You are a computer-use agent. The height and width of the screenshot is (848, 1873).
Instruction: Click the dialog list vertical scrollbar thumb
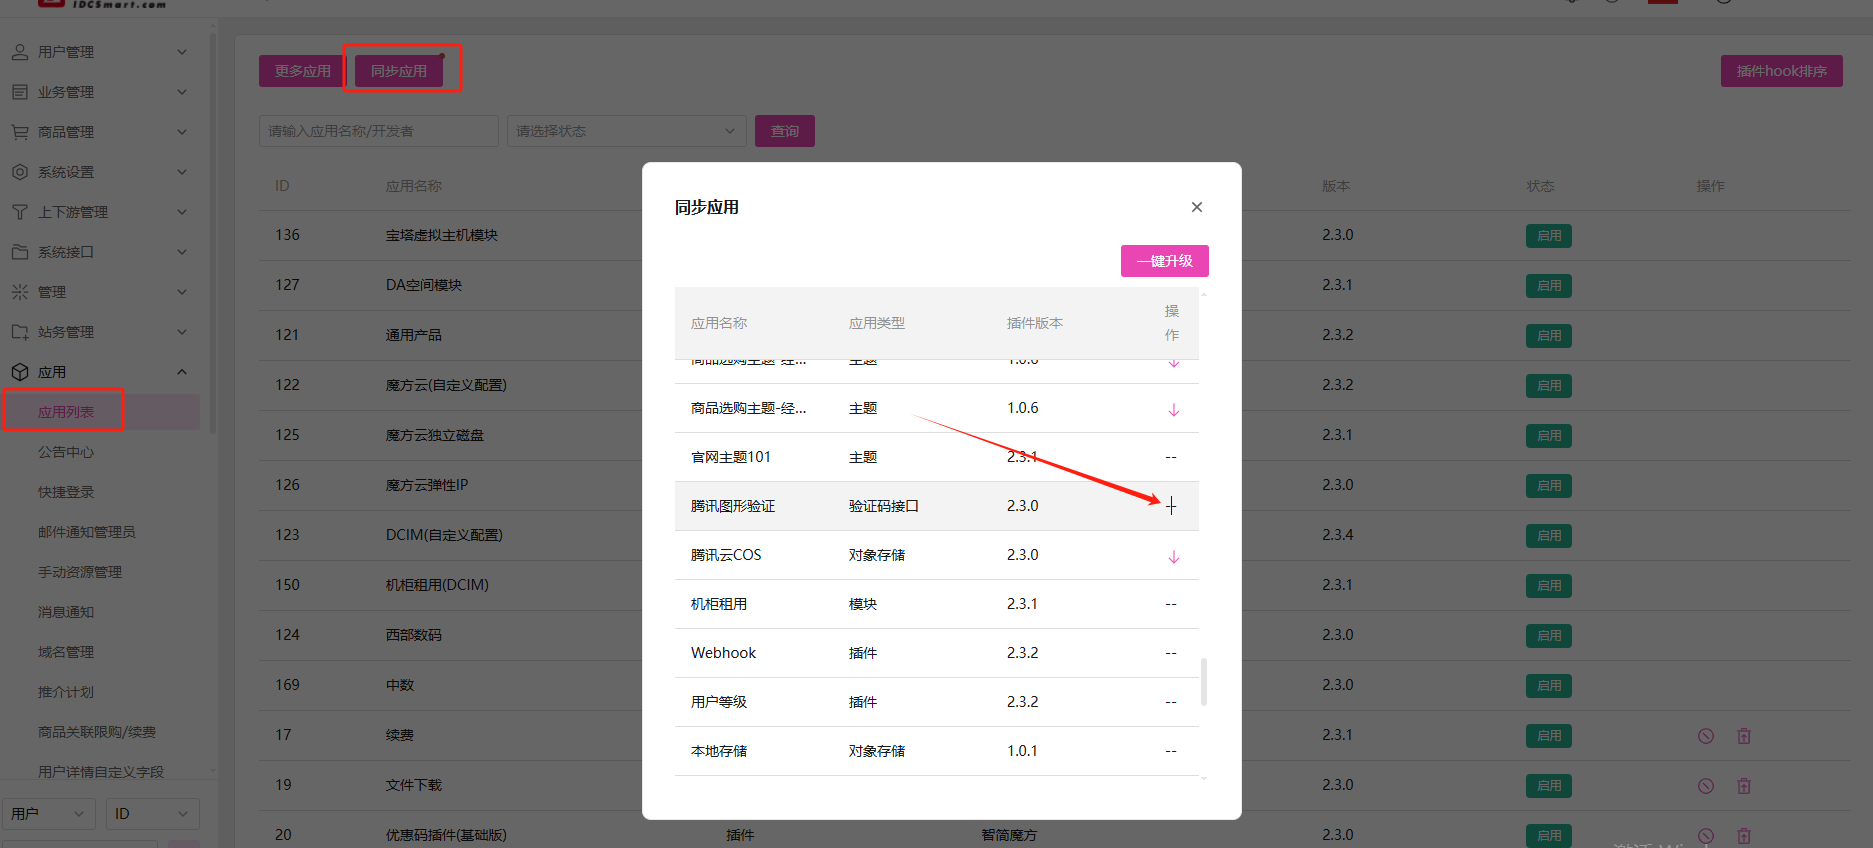click(x=1203, y=681)
